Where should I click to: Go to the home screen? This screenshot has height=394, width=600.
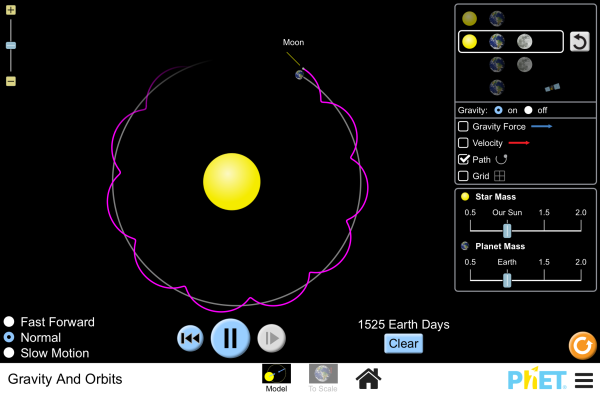(368, 378)
